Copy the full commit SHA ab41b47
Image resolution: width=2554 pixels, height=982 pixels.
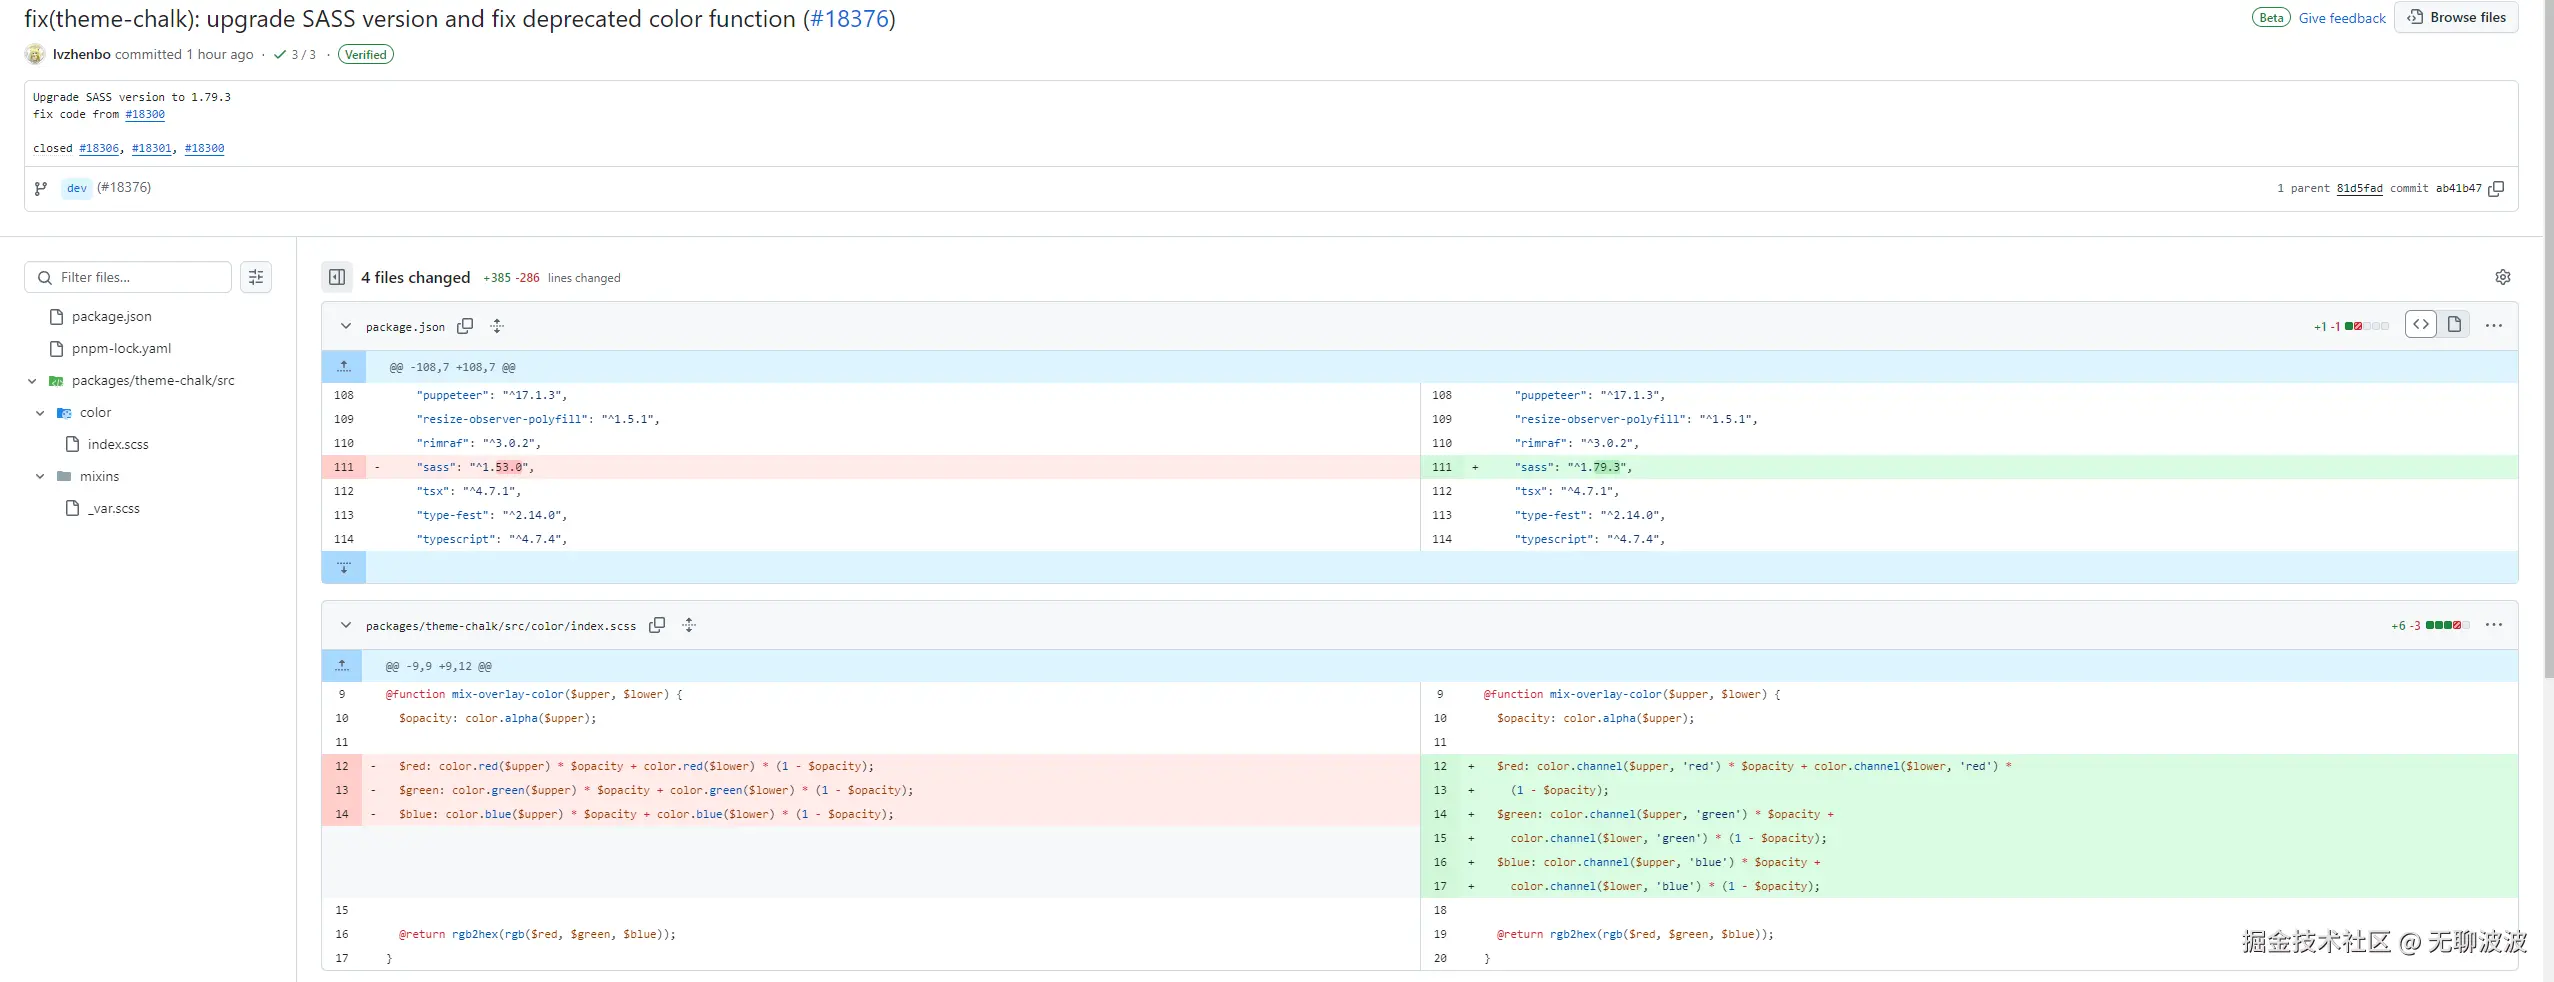click(2496, 189)
